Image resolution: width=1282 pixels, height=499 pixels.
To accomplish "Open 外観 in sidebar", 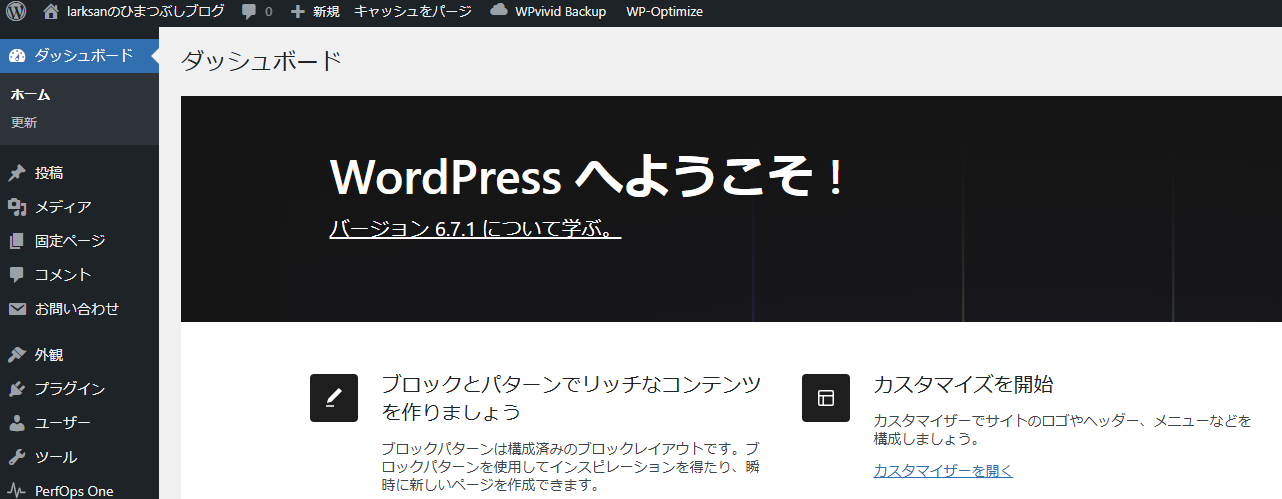I will pos(49,355).
